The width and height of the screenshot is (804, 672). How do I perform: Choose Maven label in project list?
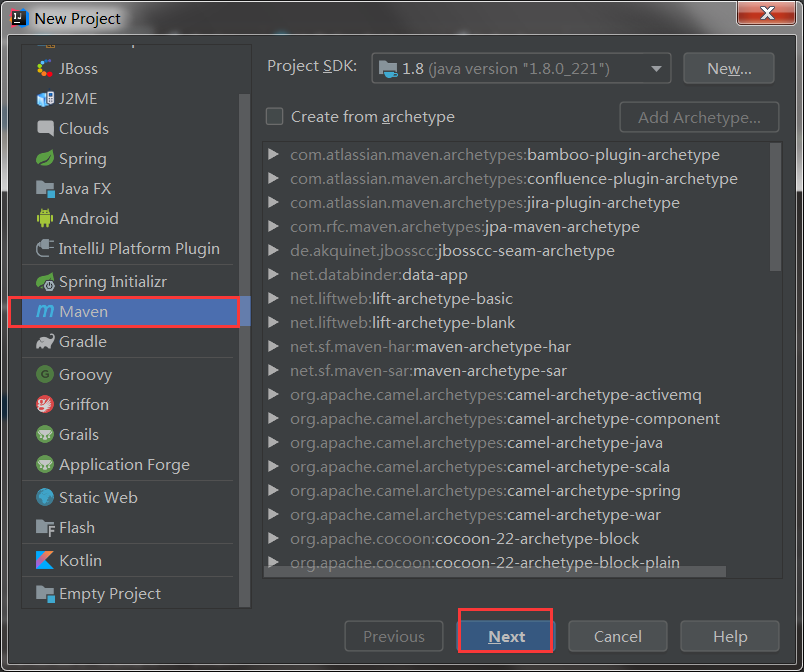[x=84, y=312]
